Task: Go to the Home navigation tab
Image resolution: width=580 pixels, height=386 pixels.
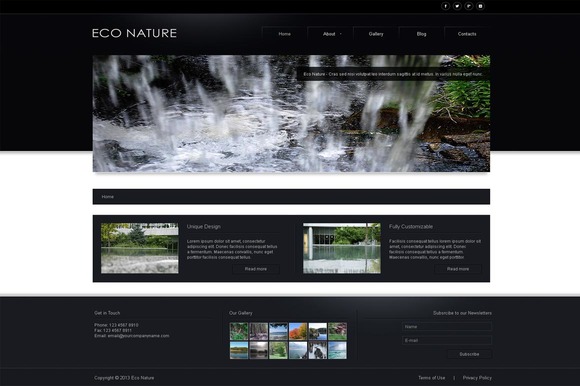Action: [284, 34]
